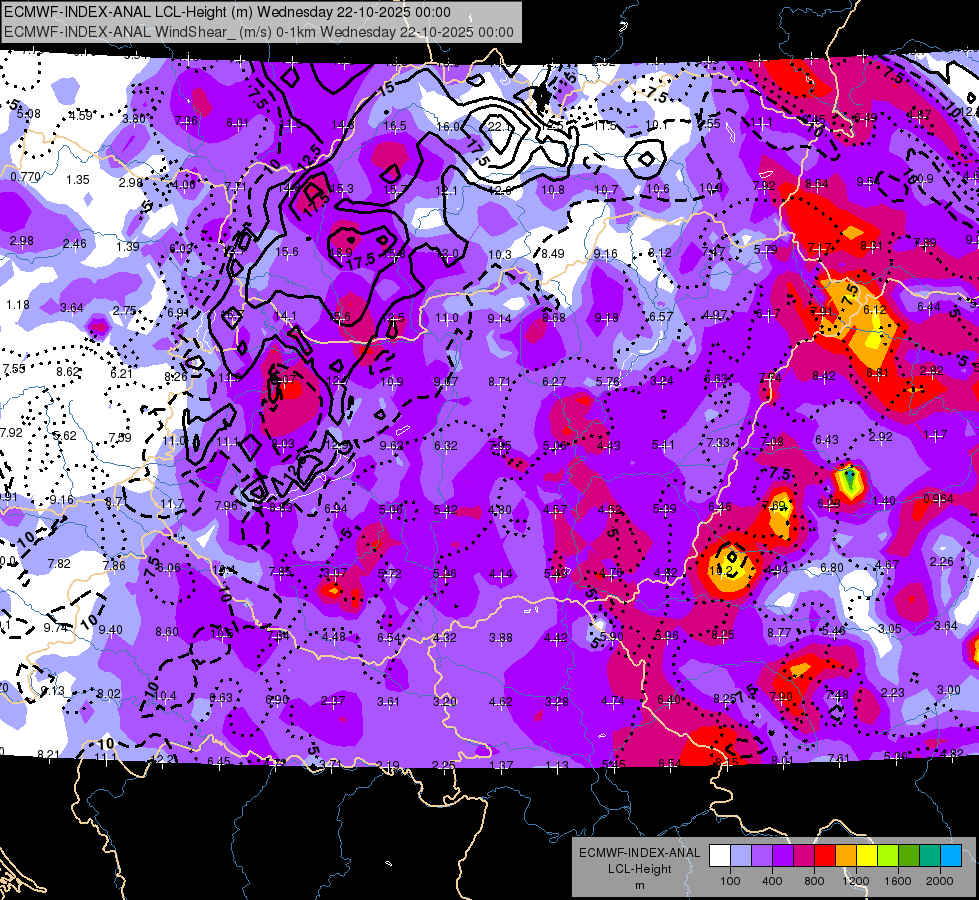
Task: Choose the yellow legend swatch
Action: coord(867,856)
